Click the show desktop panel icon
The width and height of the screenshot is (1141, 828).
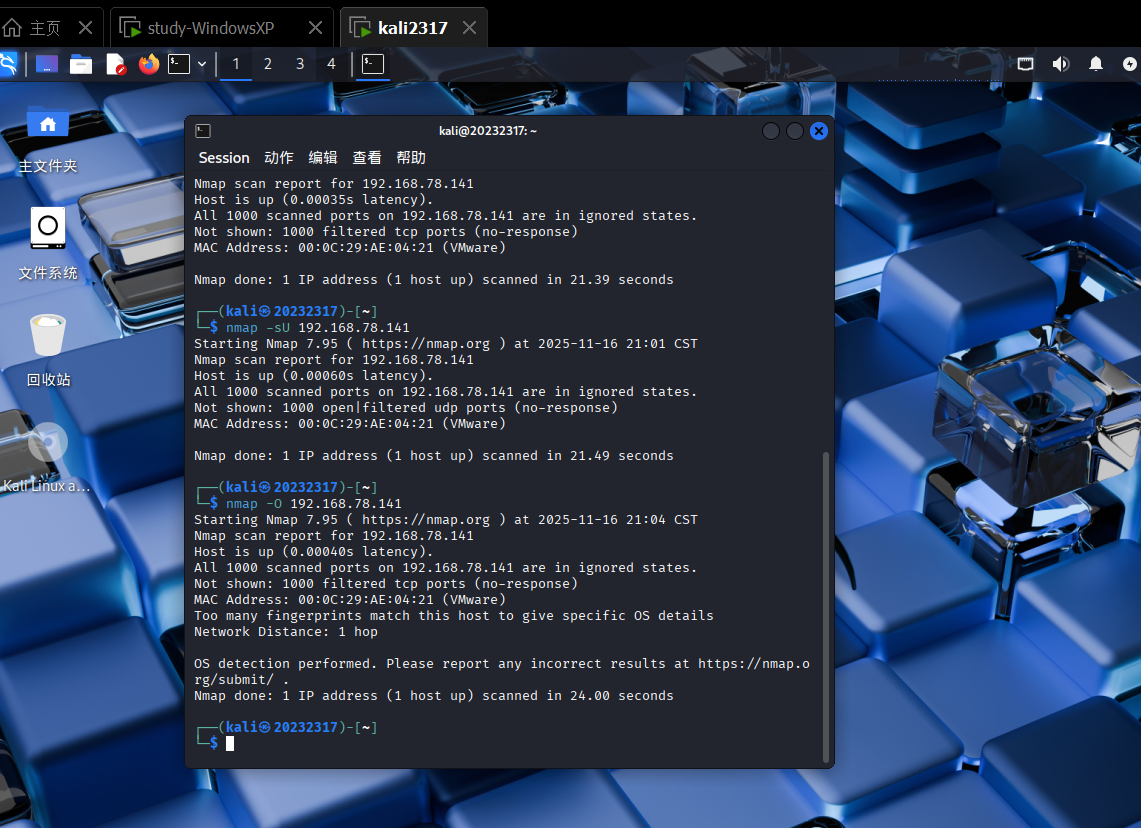(47, 64)
